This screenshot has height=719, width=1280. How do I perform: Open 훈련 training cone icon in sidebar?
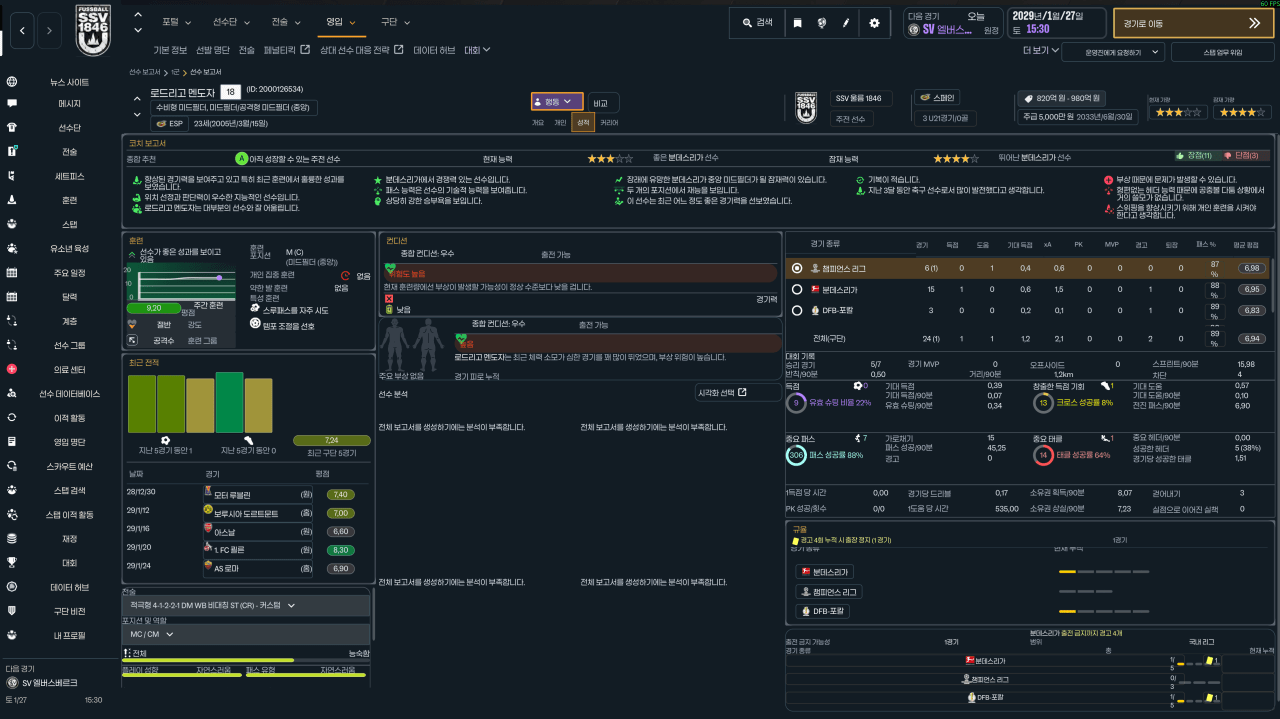point(12,200)
